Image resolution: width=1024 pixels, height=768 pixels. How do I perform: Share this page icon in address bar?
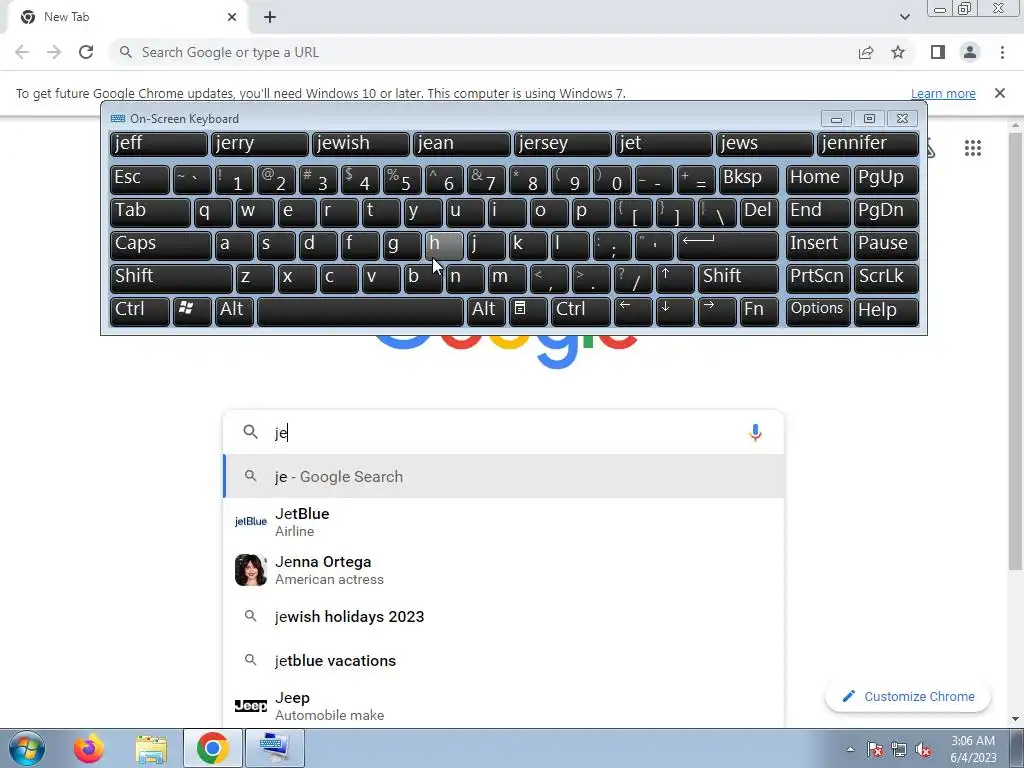click(866, 52)
